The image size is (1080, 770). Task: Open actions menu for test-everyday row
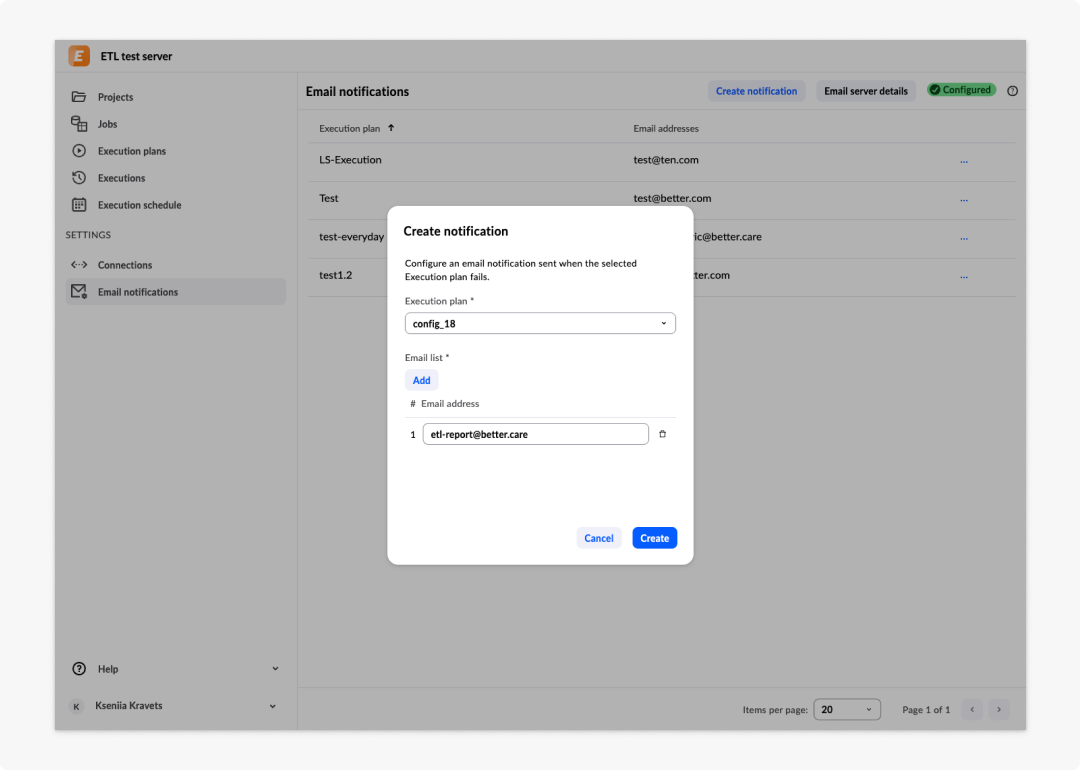pyautogui.click(x=964, y=238)
